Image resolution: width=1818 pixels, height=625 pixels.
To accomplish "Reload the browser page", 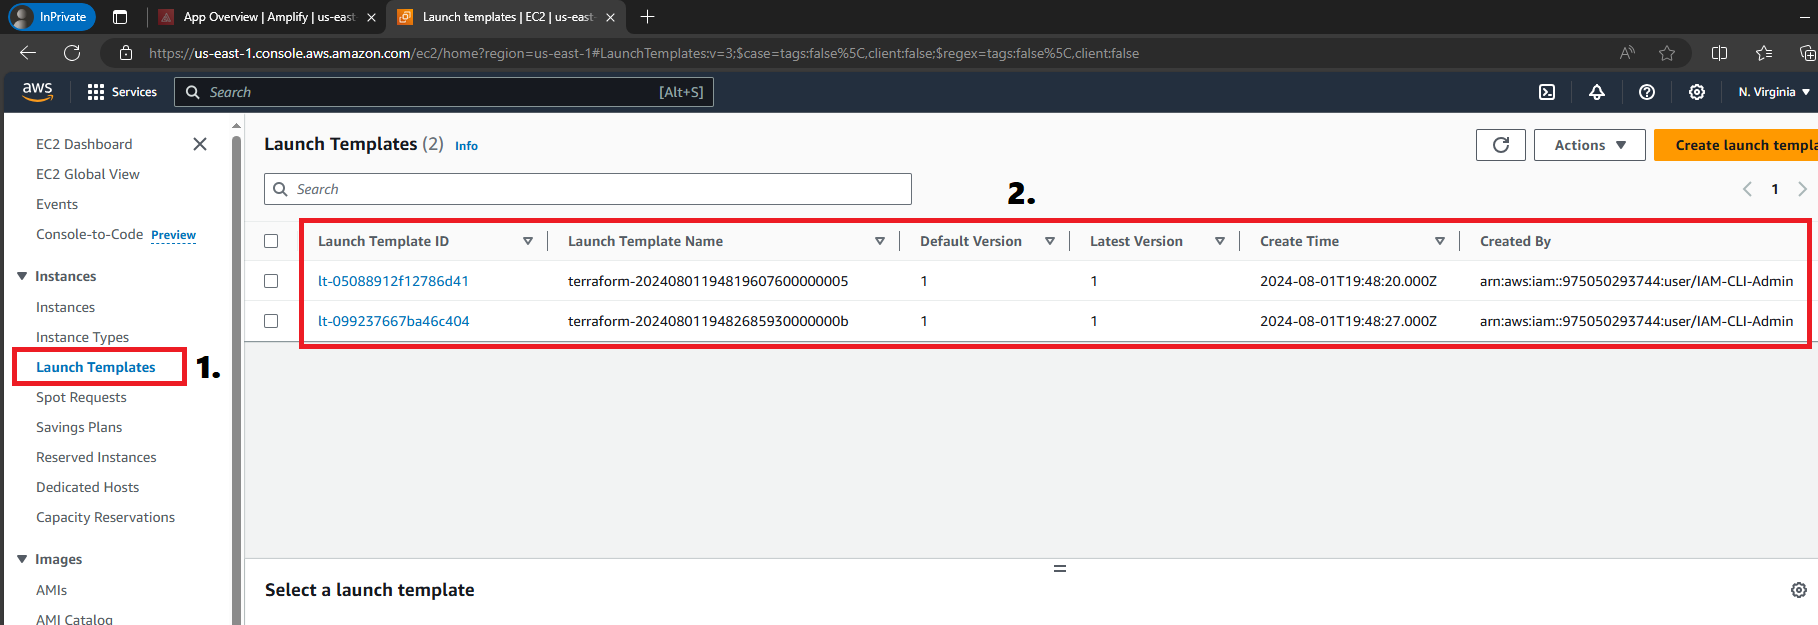I will click(x=72, y=53).
